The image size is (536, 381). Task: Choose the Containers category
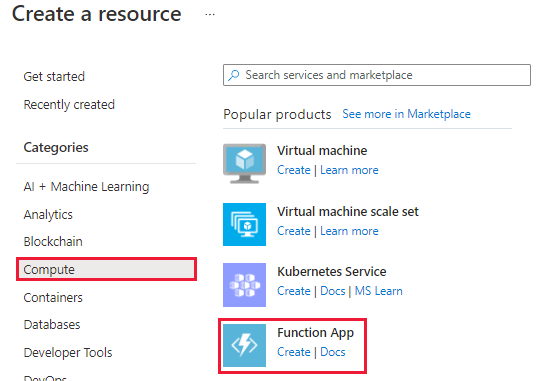pyautogui.click(x=53, y=298)
